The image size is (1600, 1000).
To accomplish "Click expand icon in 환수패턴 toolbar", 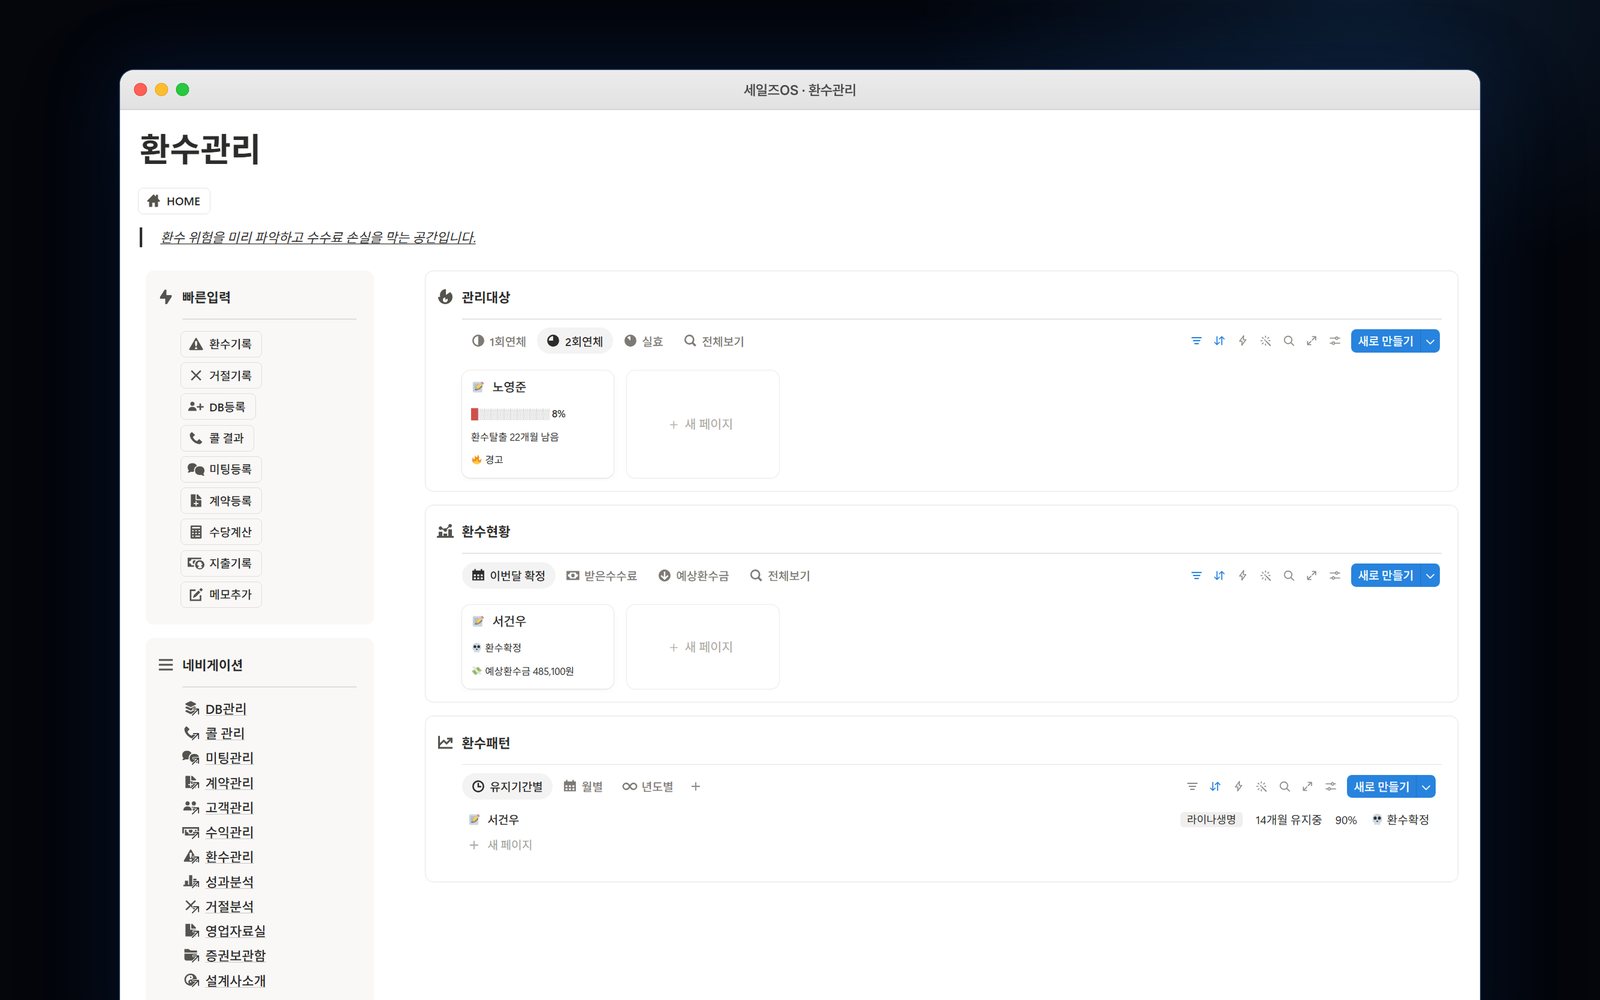I will click(x=1307, y=787).
